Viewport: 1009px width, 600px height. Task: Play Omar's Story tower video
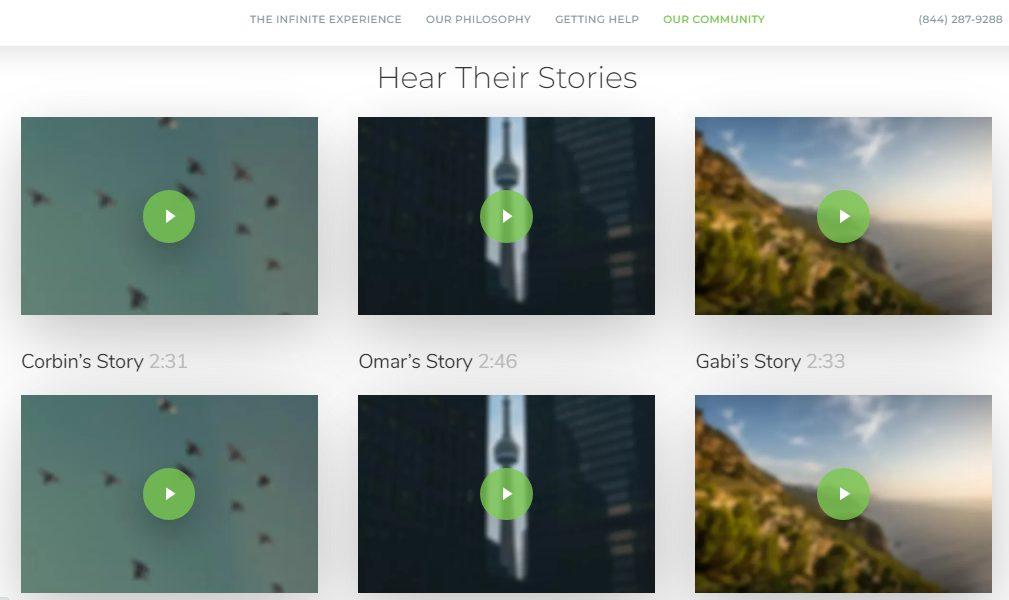506,216
